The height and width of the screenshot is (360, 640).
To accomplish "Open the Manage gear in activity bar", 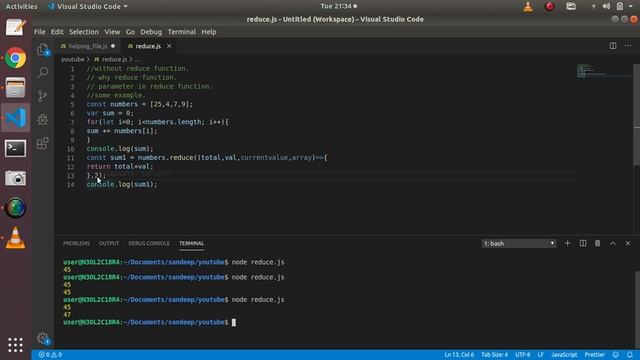I will tap(42, 338).
